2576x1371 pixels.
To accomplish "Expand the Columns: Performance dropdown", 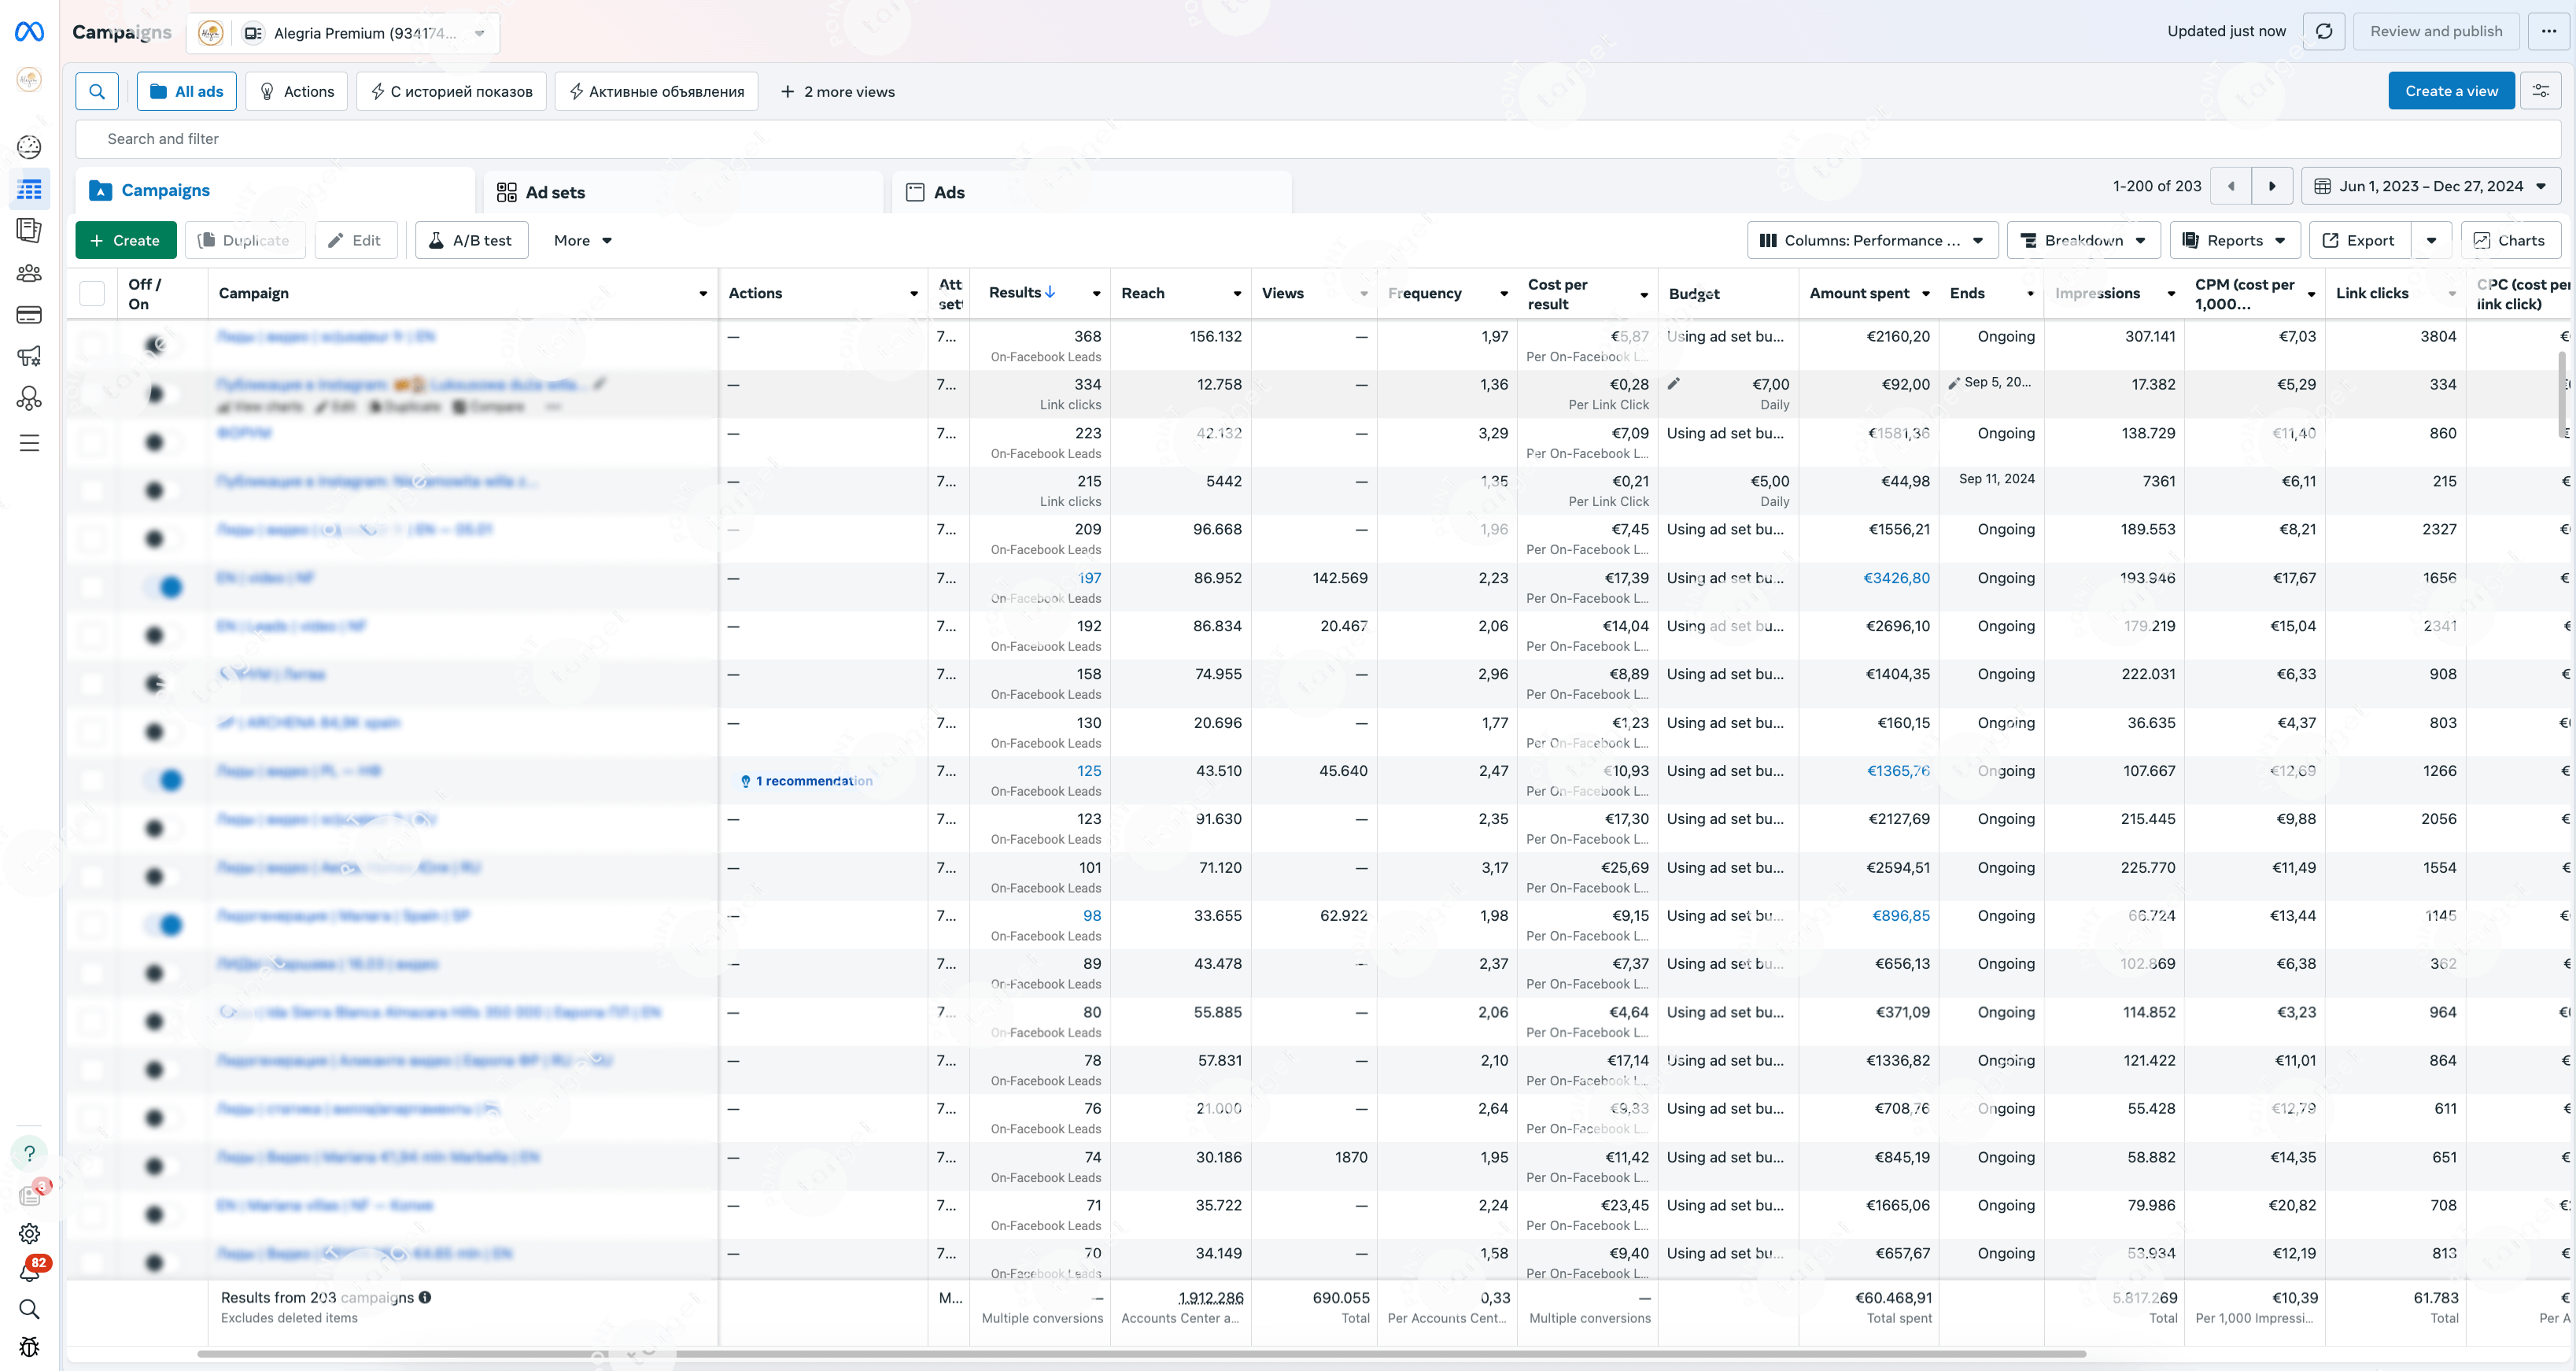I will pos(1872,240).
